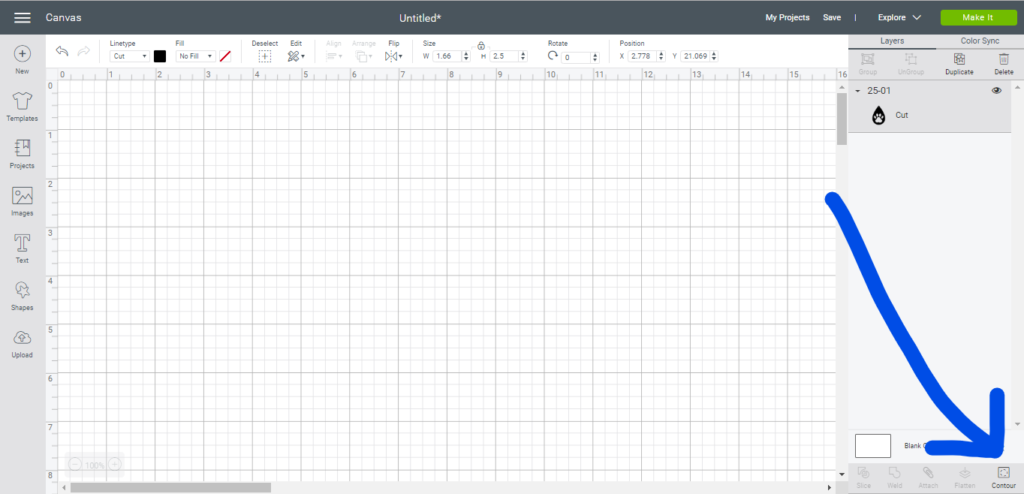Click the New project icon
The height and width of the screenshot is (494, 1024).
[22, 58]
